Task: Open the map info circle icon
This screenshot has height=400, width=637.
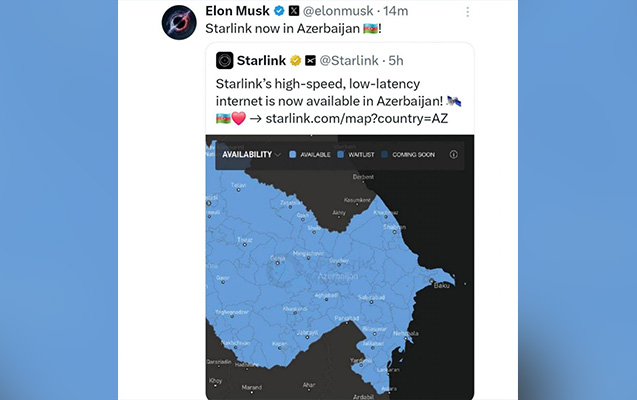Action: click(x=453, y=154)
